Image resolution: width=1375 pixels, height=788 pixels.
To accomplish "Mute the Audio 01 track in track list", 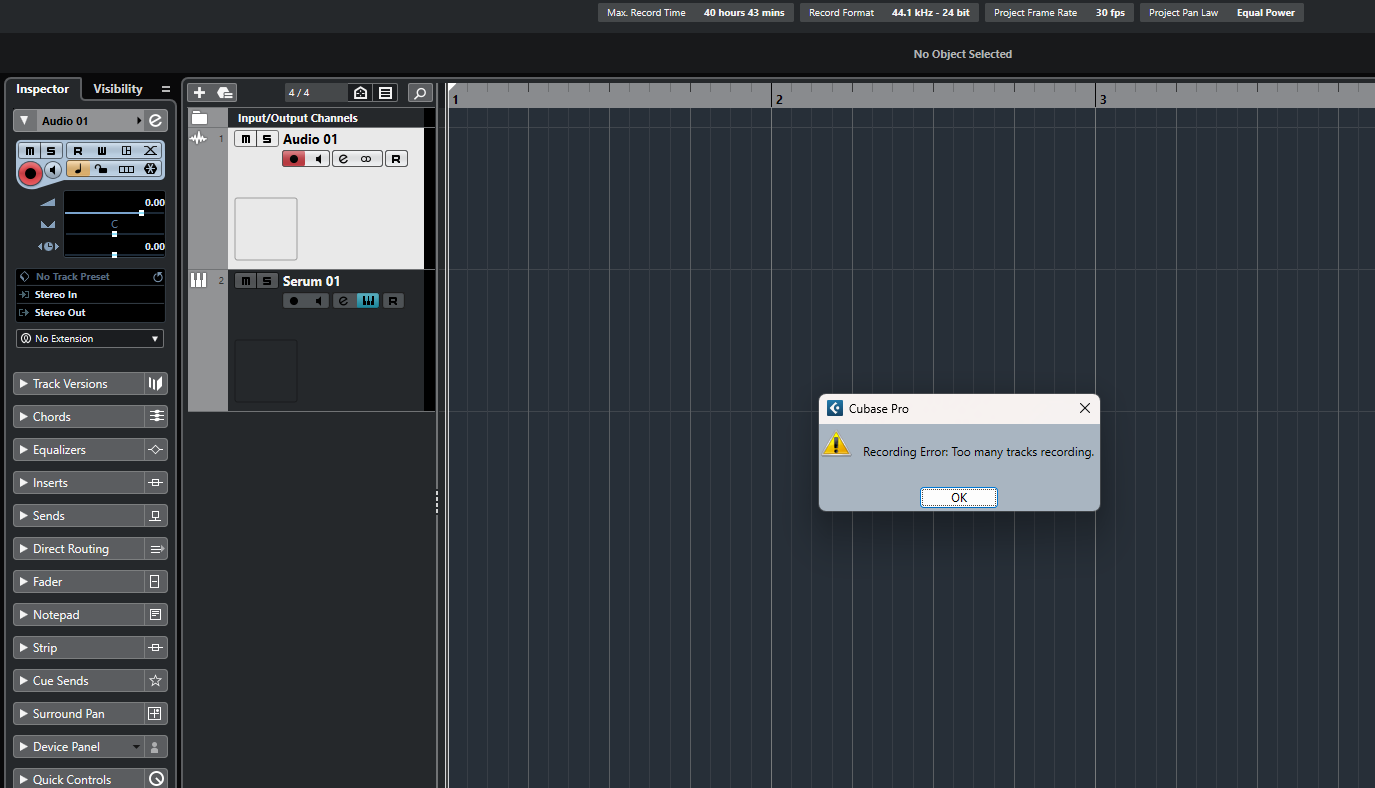I will (x=245, y=139).
